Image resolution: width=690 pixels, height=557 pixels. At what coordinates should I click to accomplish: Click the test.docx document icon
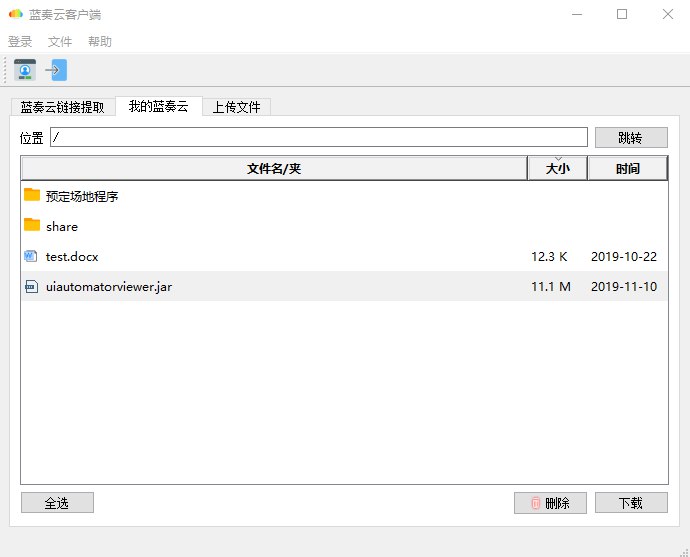tap(30, 256)
